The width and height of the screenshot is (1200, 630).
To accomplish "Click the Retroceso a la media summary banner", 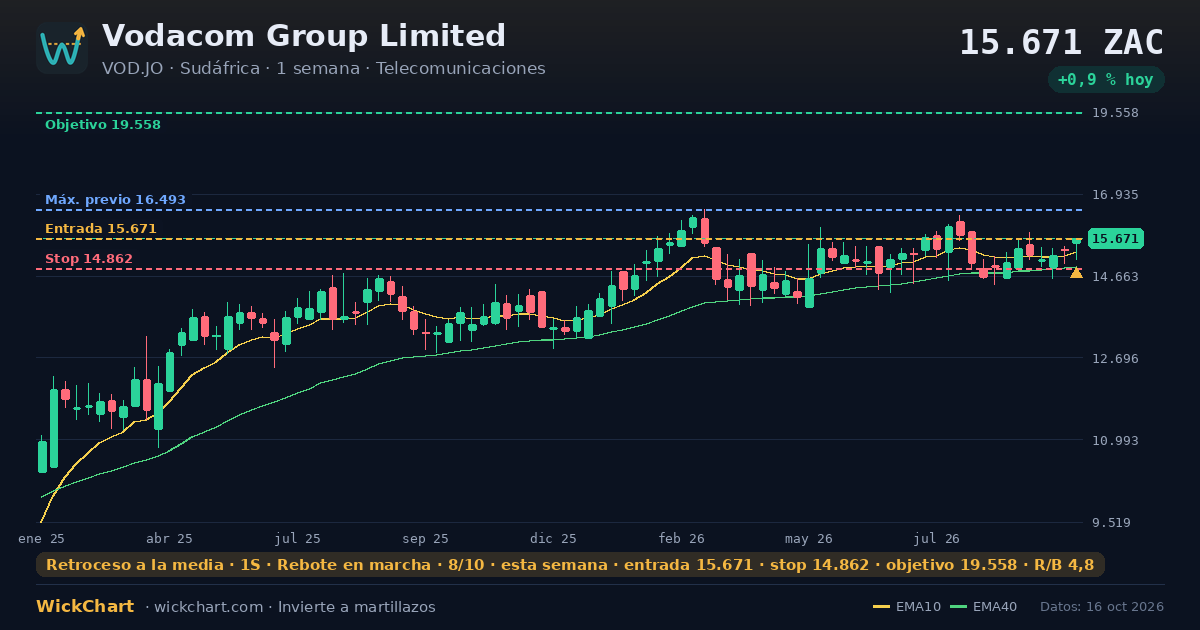I will 570,565.
